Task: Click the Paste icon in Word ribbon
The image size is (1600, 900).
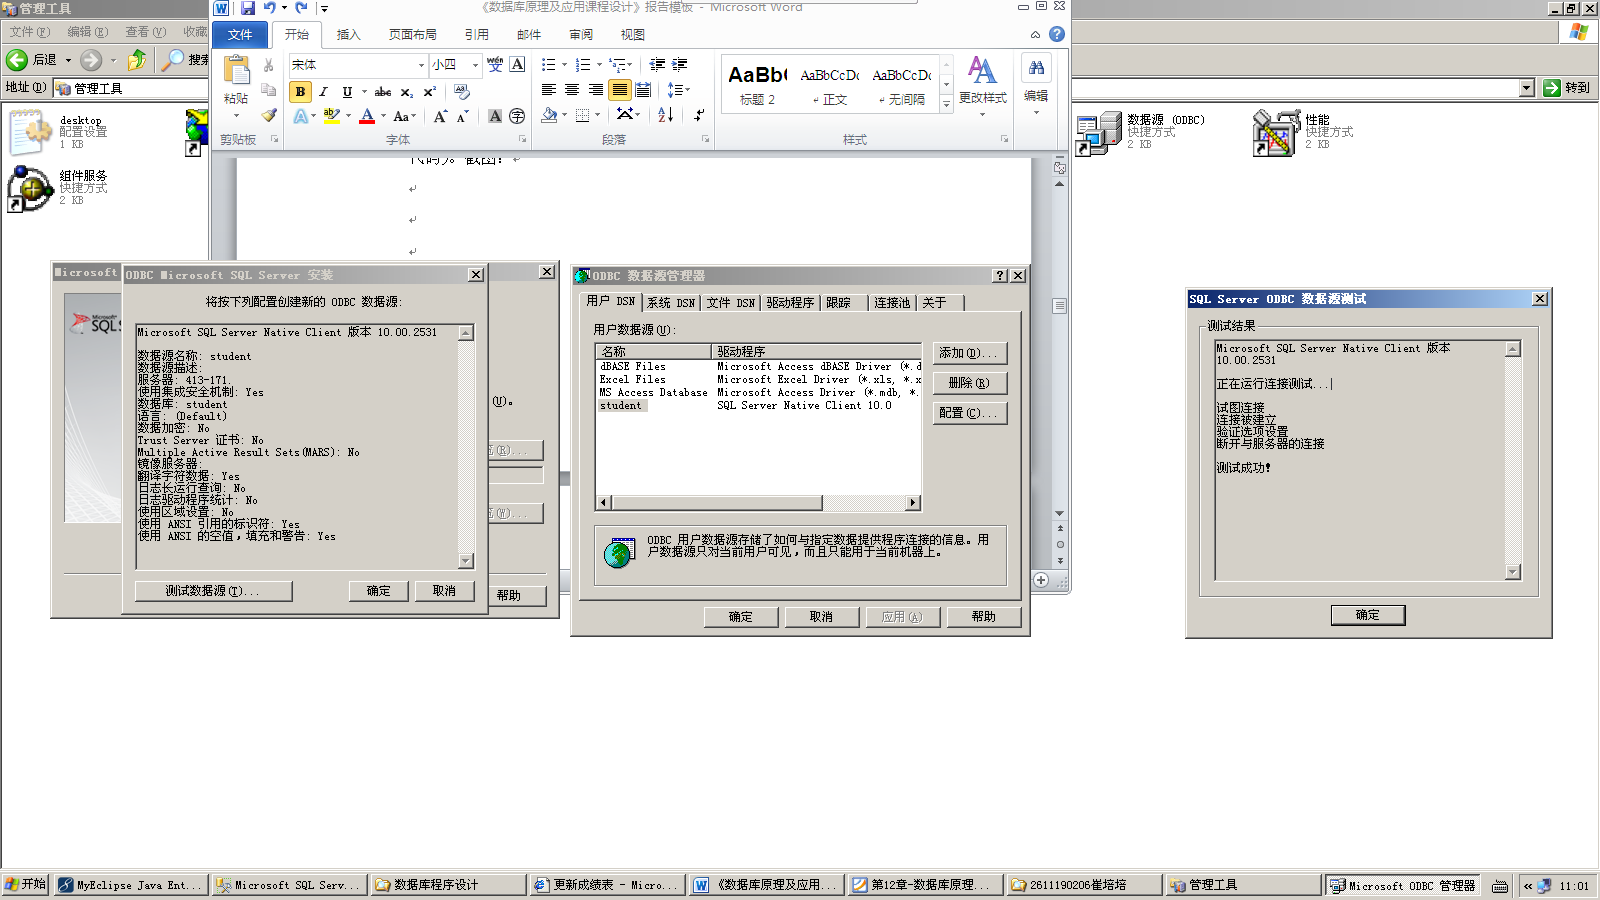Action: tap(237, 70)
